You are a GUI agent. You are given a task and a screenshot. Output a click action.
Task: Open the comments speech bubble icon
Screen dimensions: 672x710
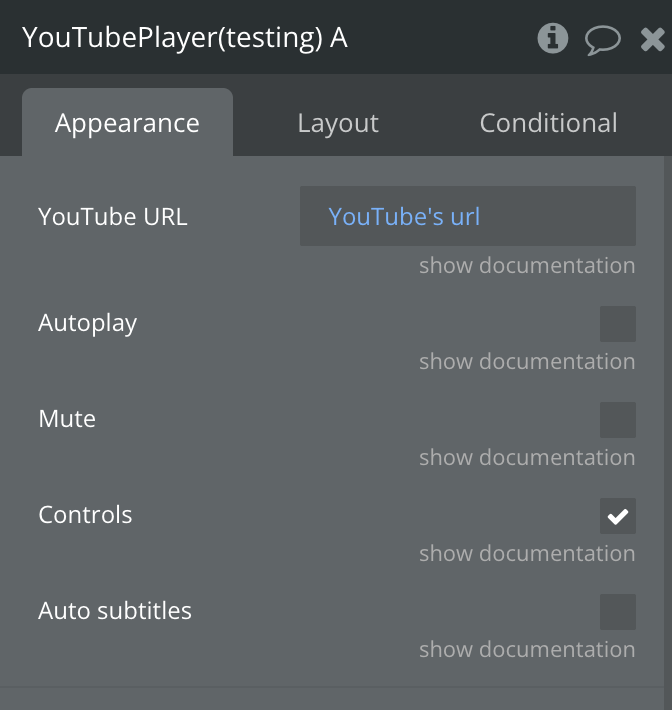pyautogui.click(x=602, y=40)
